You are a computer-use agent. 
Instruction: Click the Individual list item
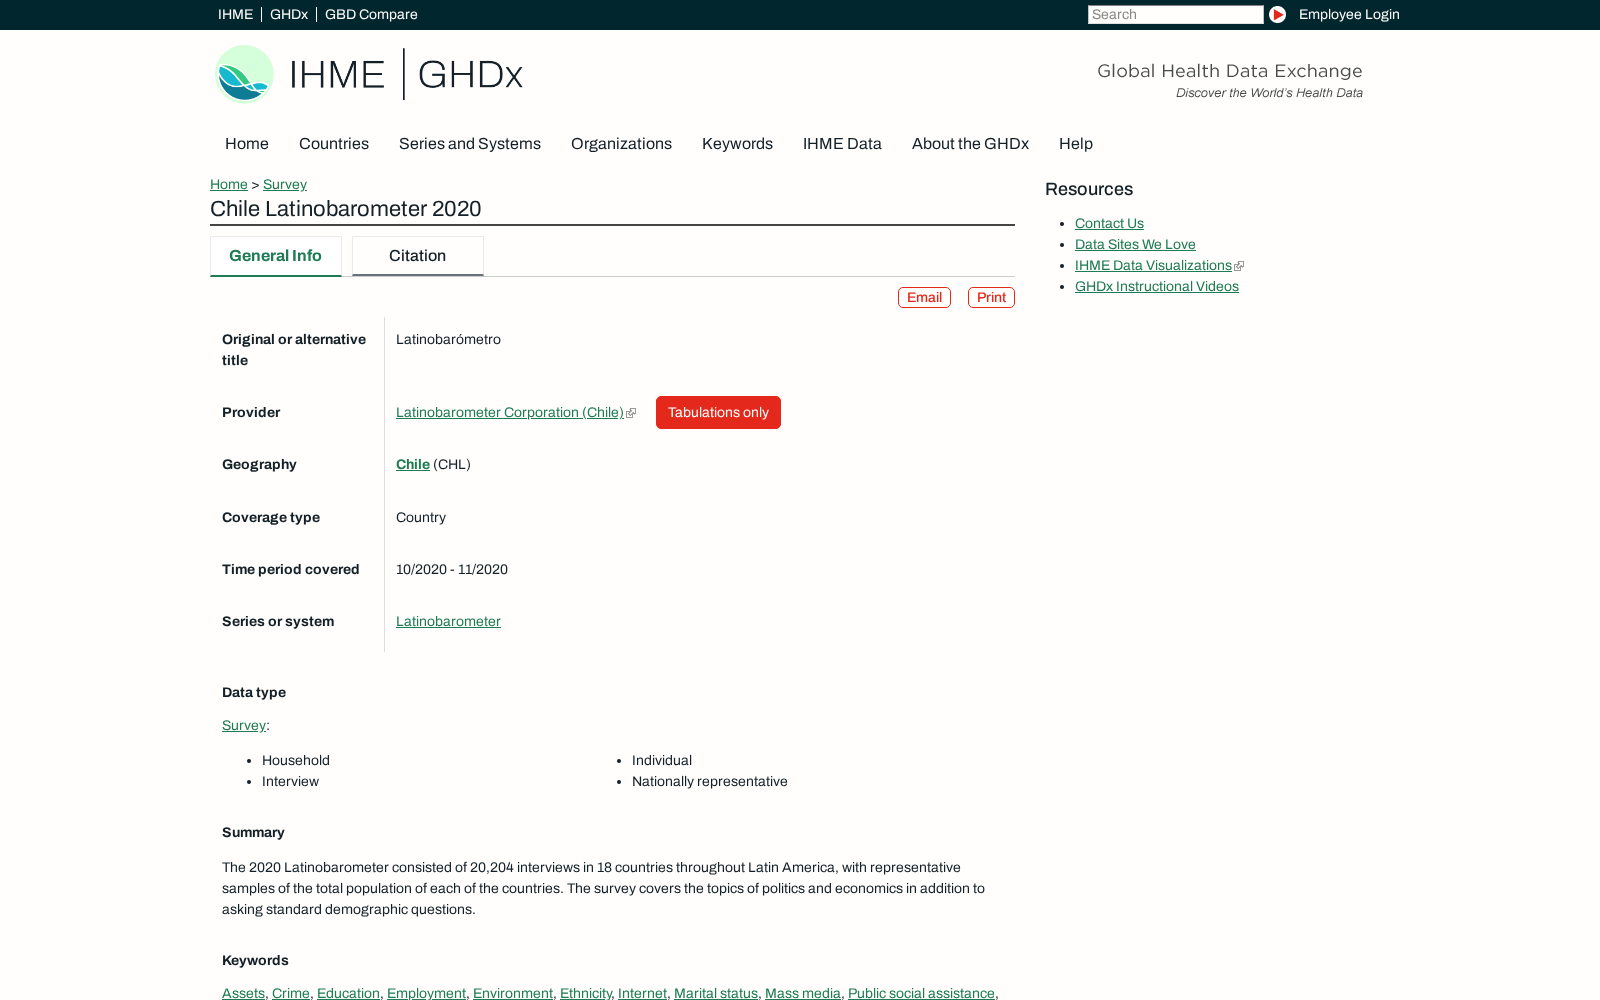662,761
